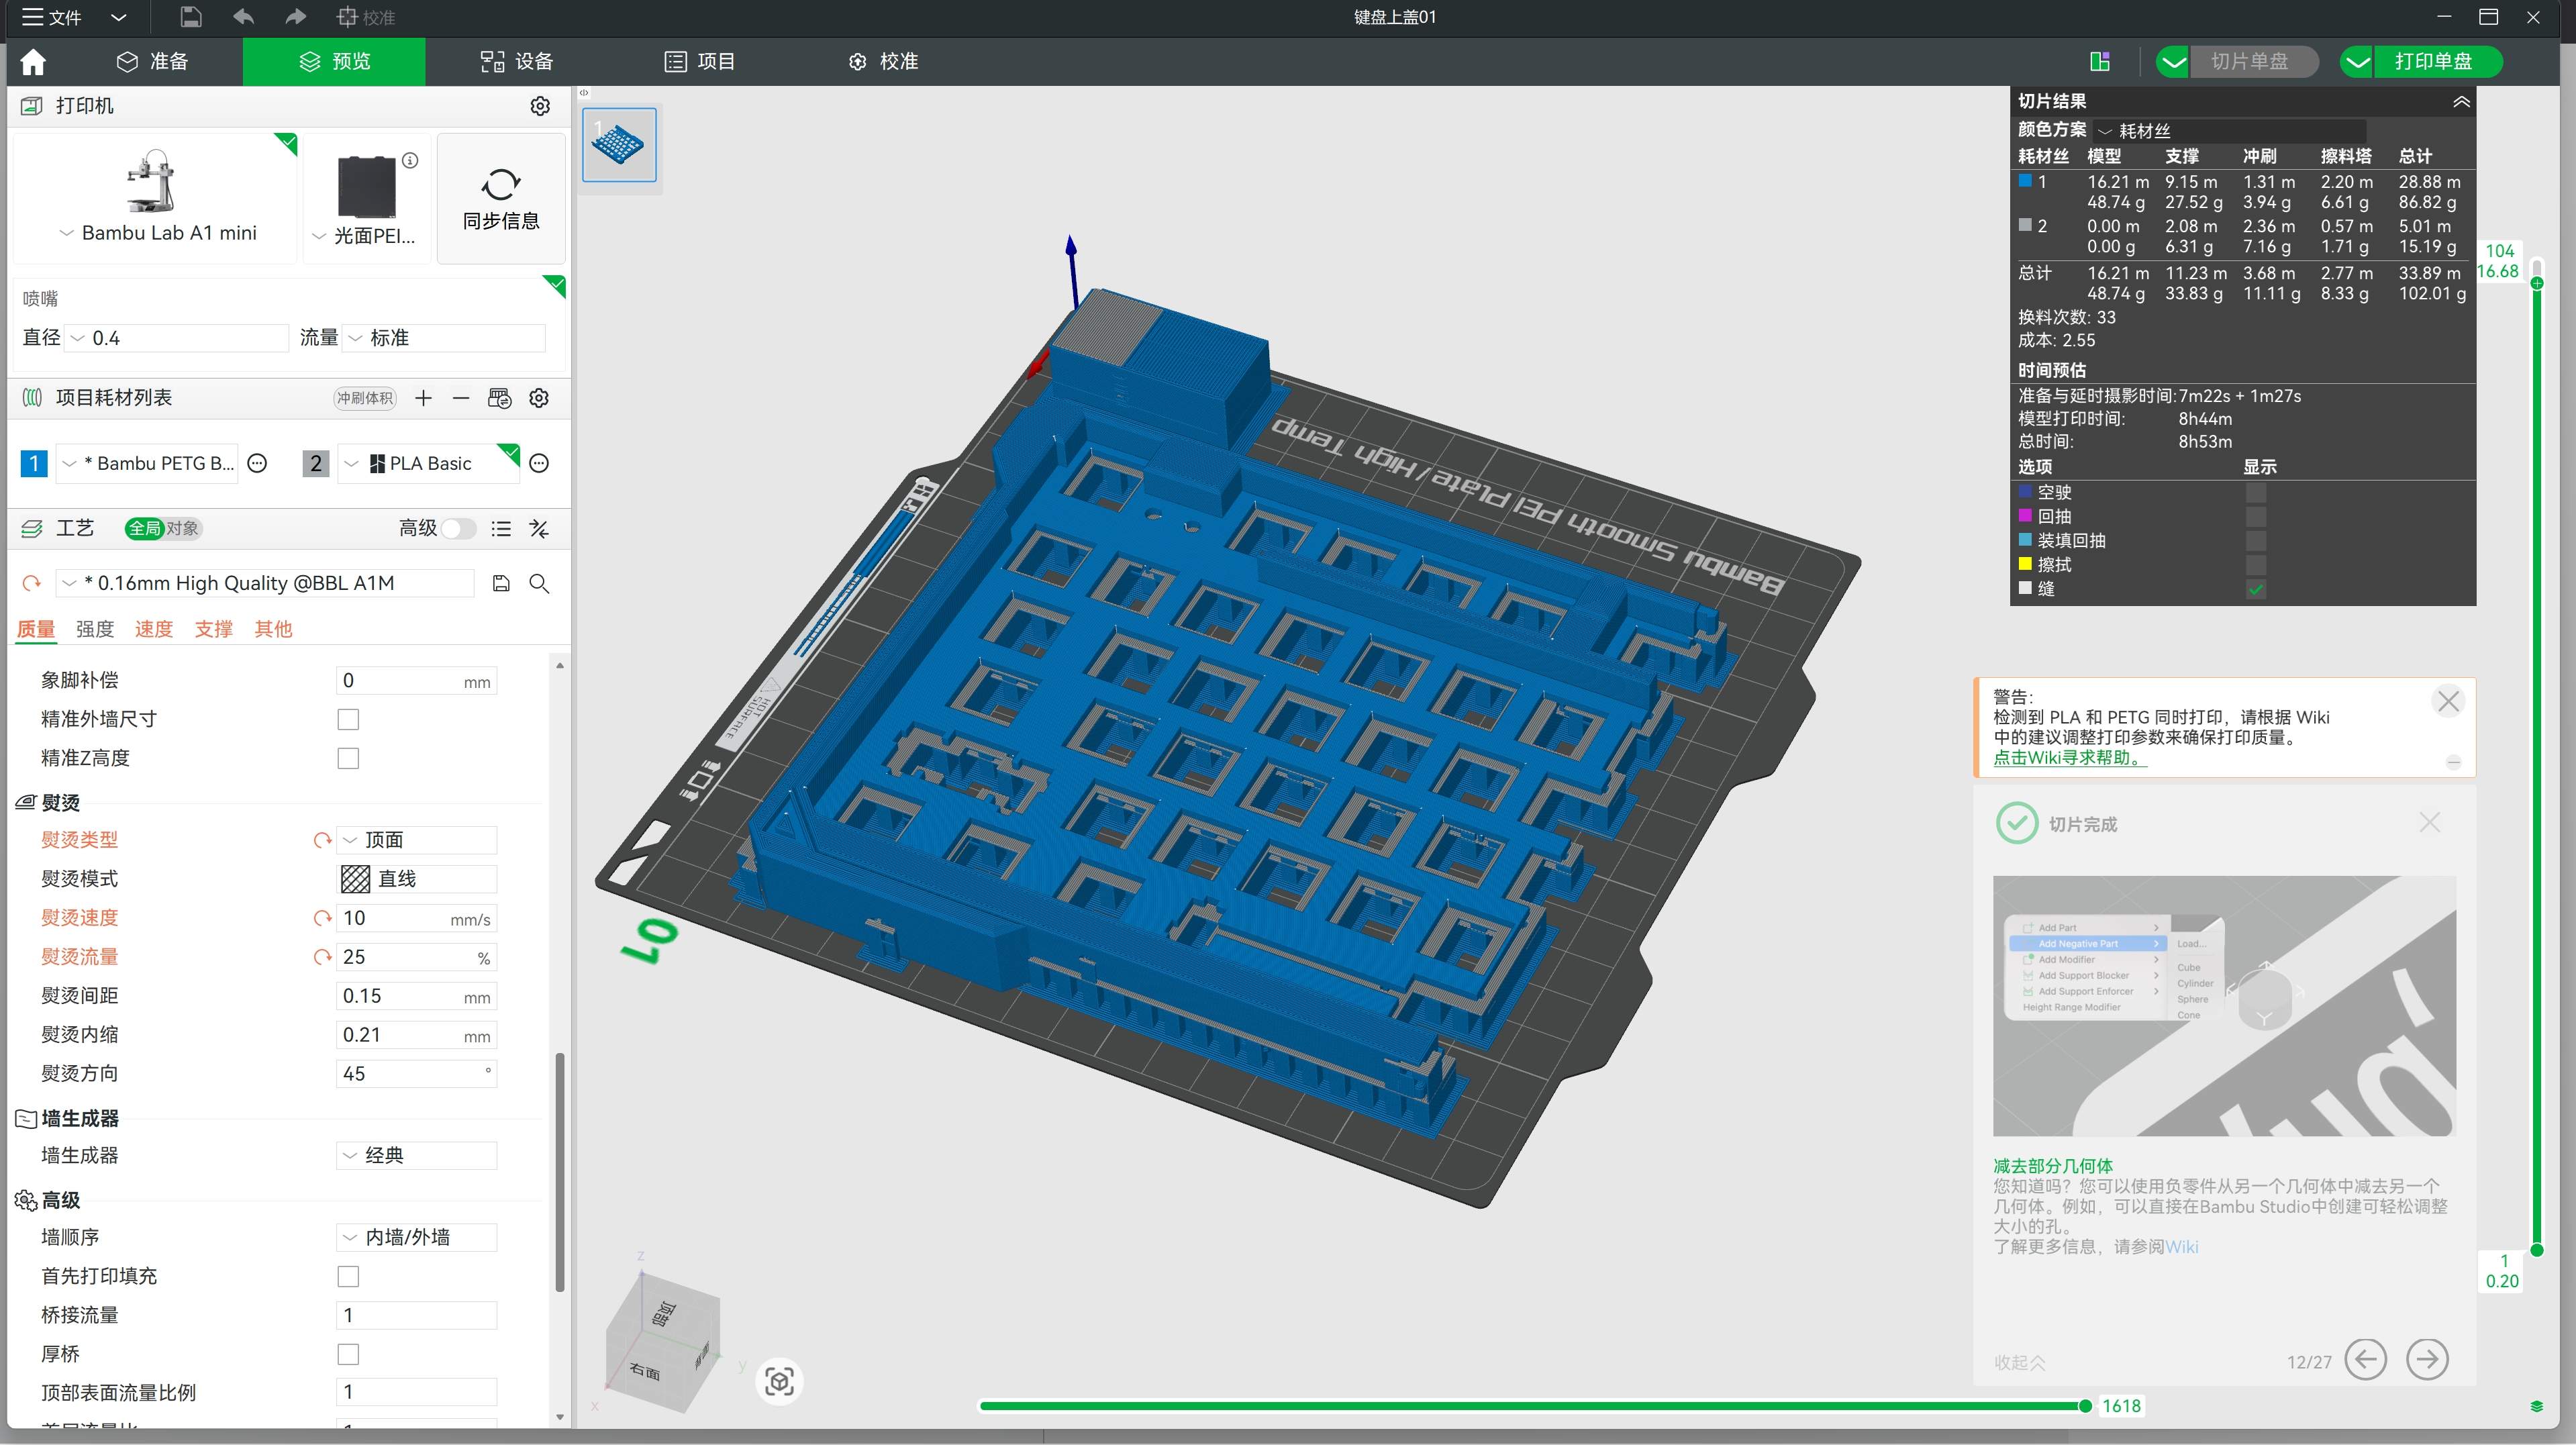Open compare presets icon

pos(539,528)
